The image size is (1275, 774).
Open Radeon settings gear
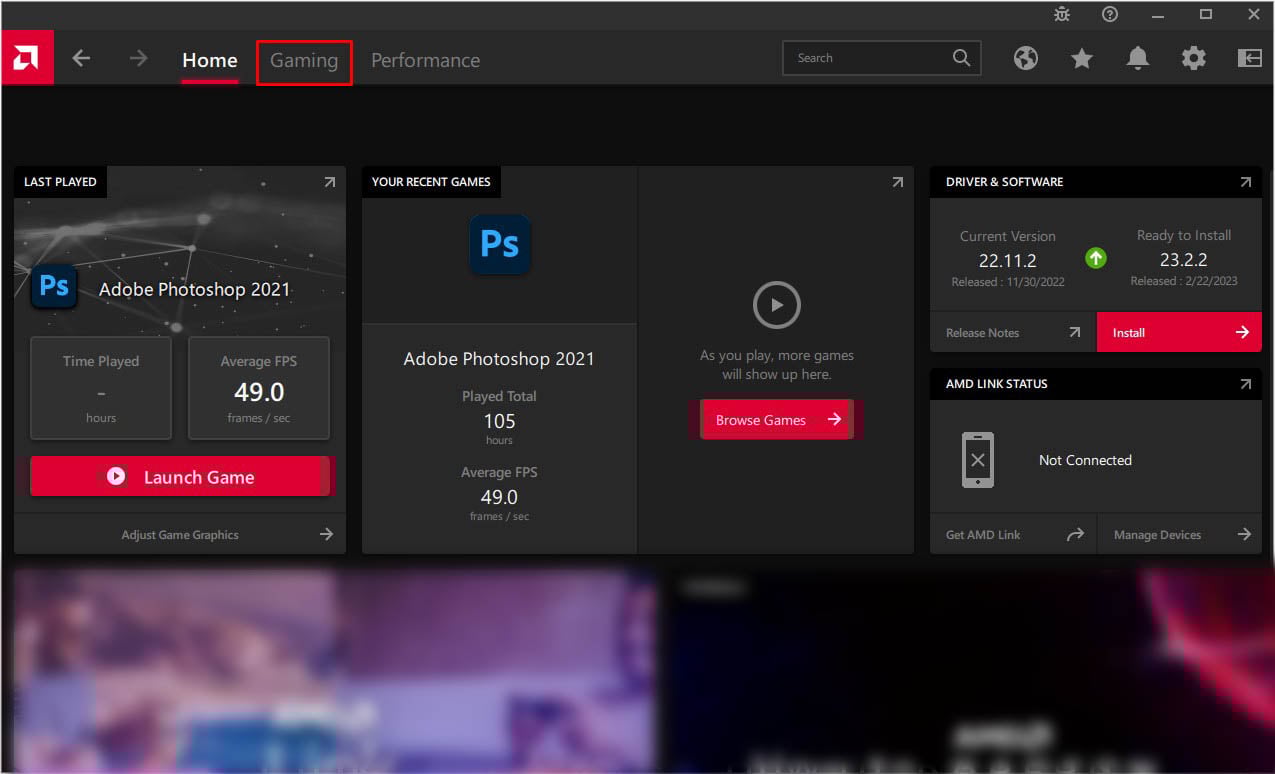click(1193, 58)
